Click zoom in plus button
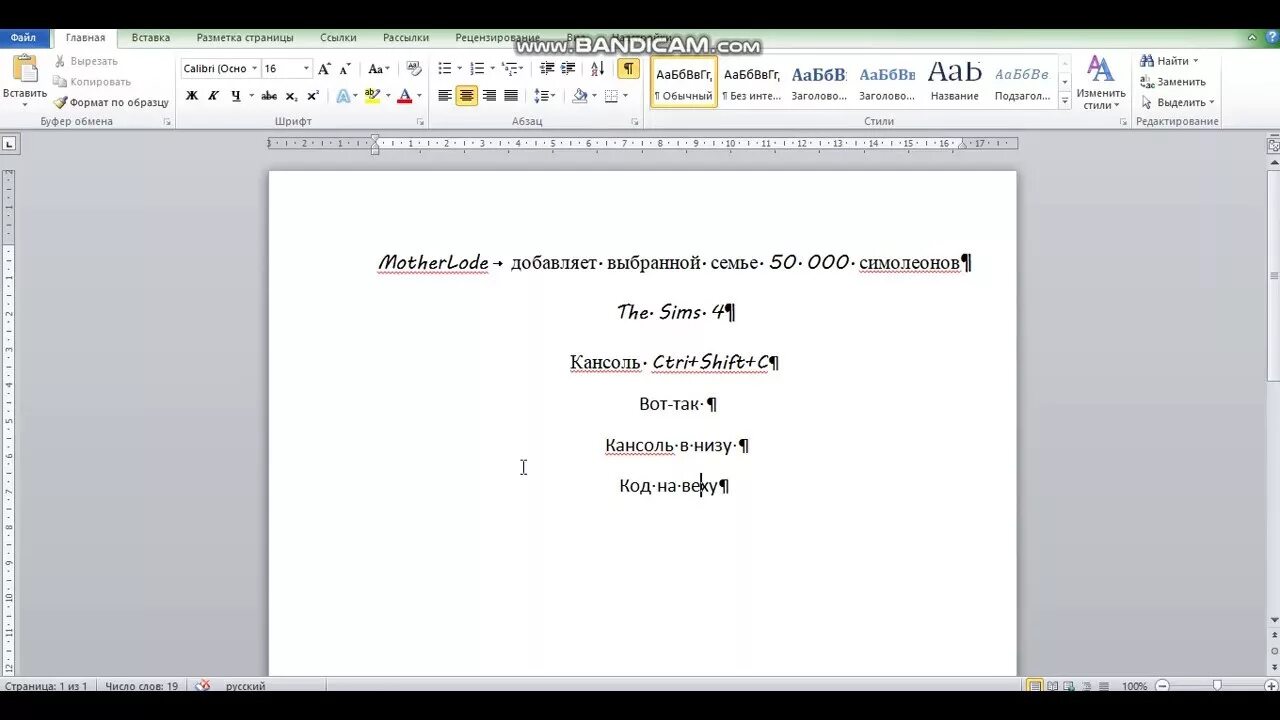This screenshot has height=720, width=1280. click(x=1269, y=686)
